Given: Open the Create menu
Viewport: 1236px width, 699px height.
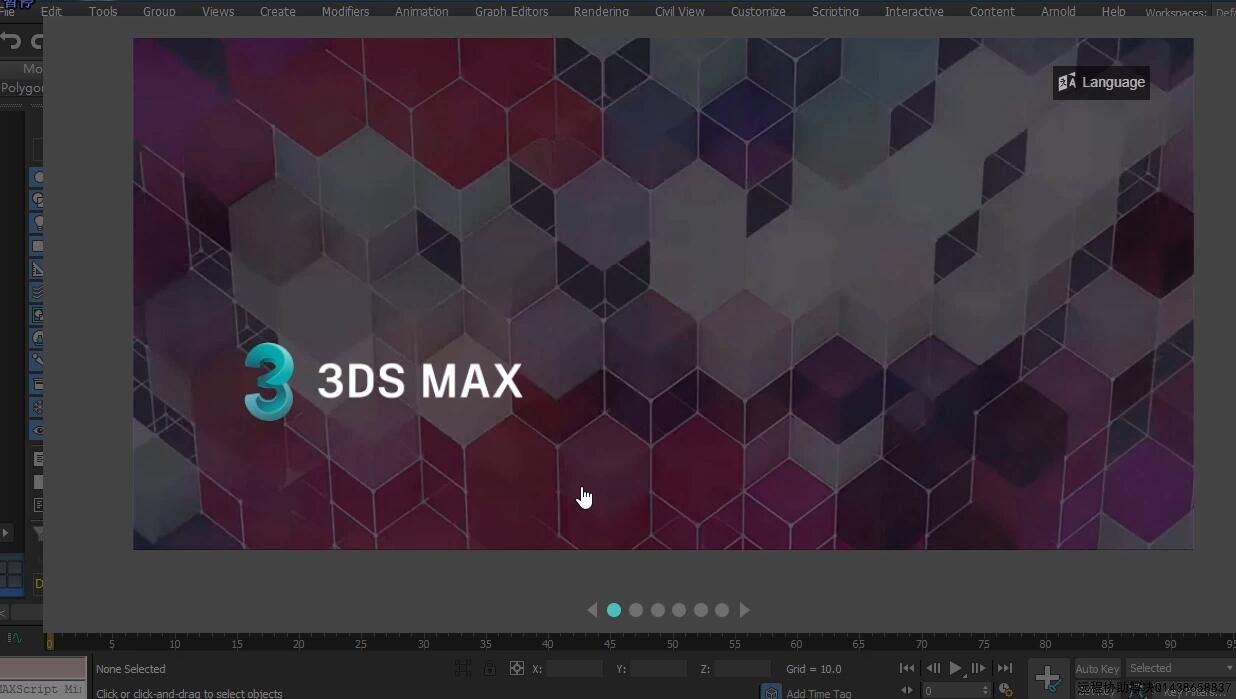Looking at the screenshot, I should coord(278,11).
